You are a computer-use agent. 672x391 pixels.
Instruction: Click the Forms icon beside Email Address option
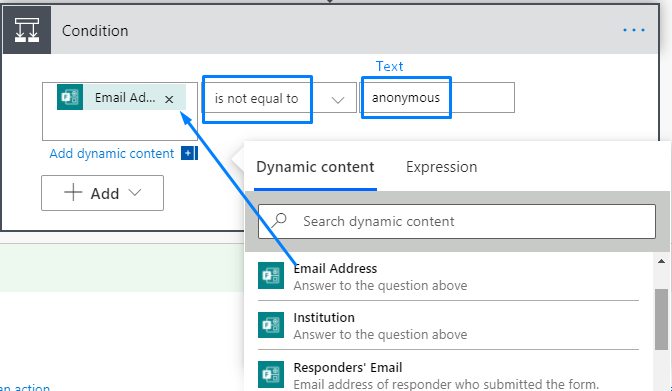point(271,275)
